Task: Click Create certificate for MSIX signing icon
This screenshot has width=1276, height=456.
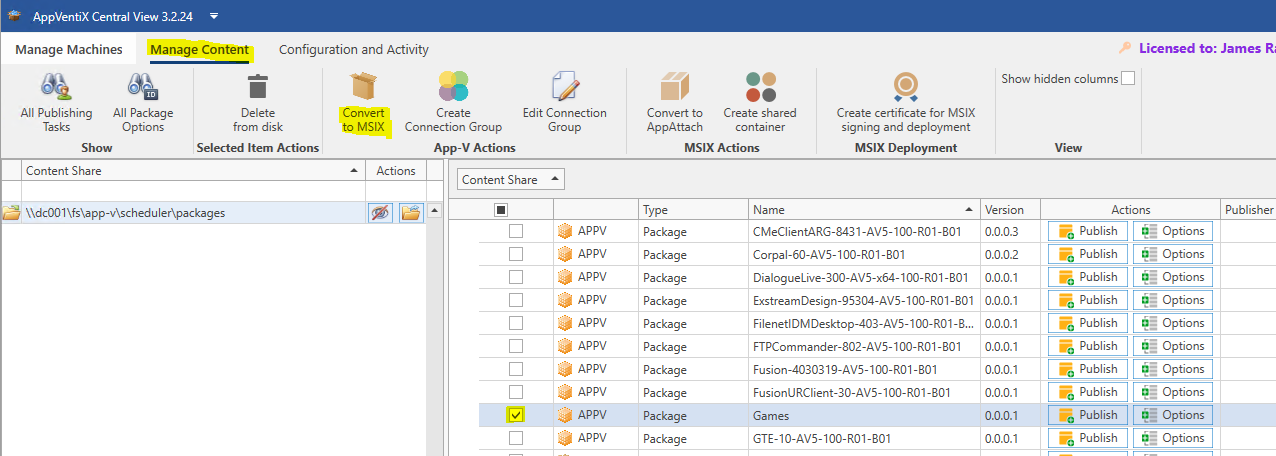Action: (x=906, y=87)
